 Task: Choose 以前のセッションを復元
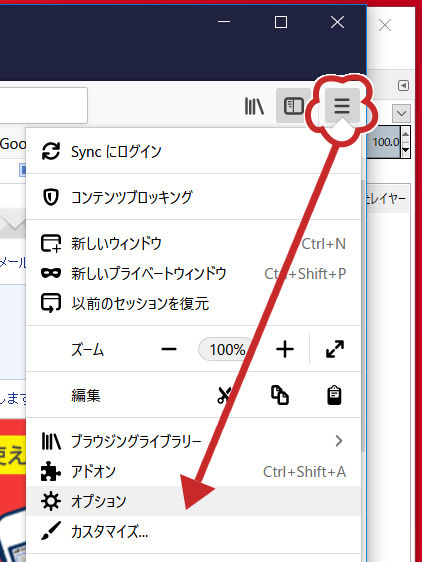tap(193, 303)
